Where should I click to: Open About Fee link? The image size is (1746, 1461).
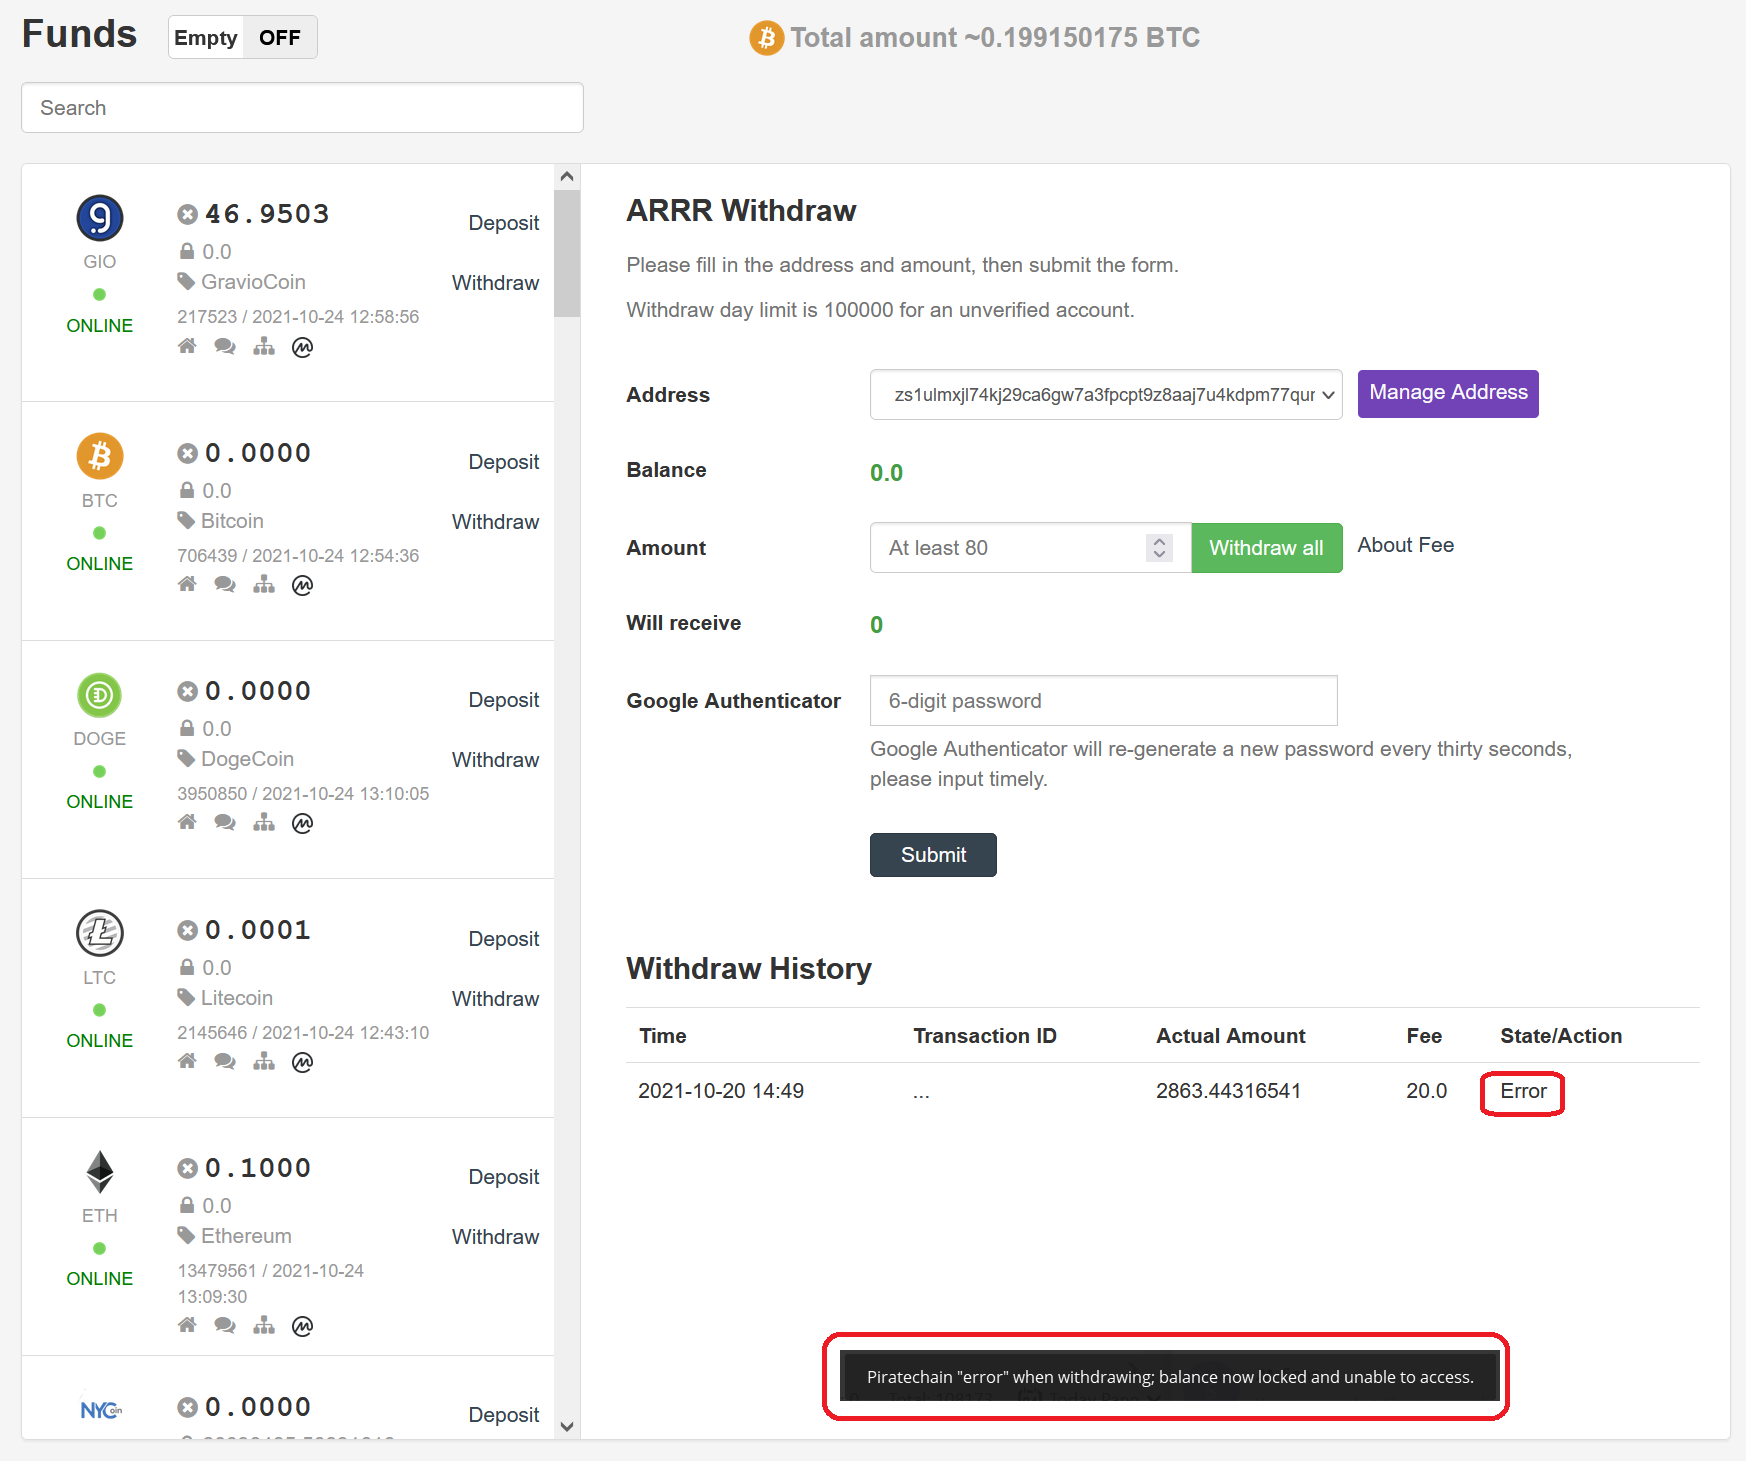[1405, 545]
